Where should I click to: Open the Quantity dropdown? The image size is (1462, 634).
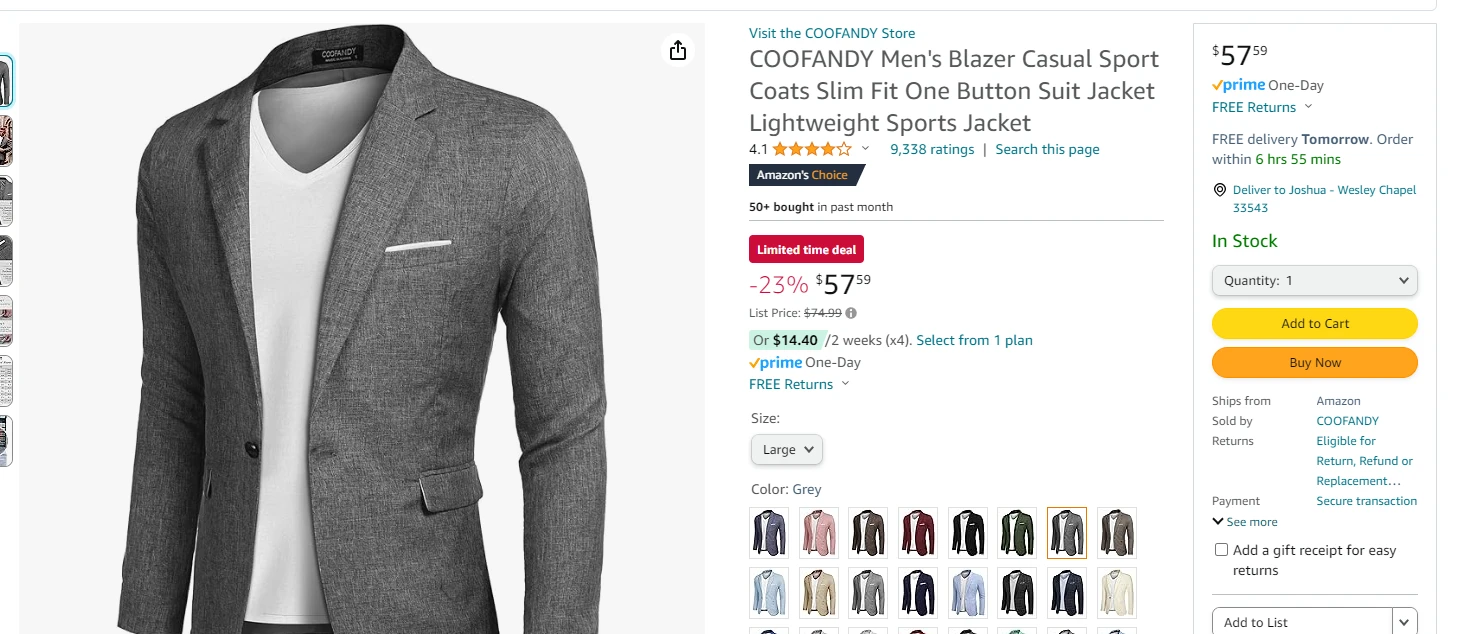(1314, 280)
